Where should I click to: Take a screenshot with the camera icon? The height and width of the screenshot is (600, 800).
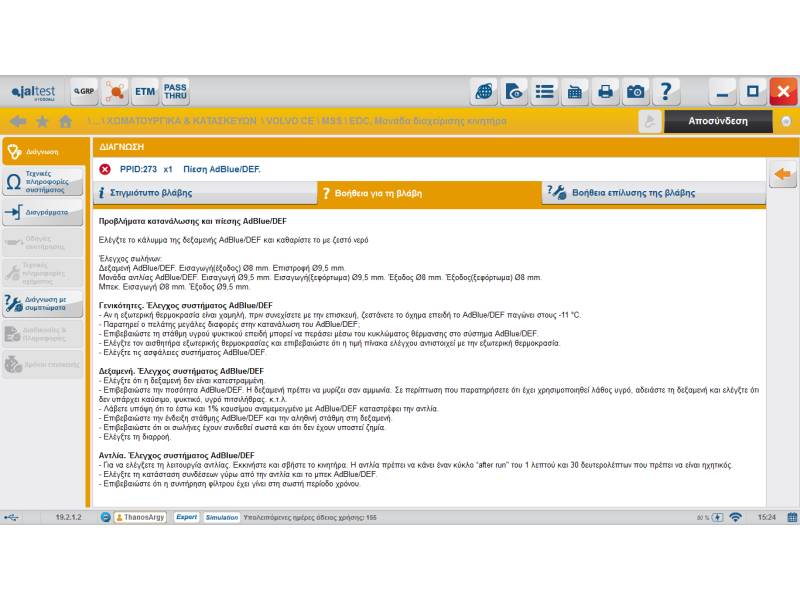[x=635, y=92]
